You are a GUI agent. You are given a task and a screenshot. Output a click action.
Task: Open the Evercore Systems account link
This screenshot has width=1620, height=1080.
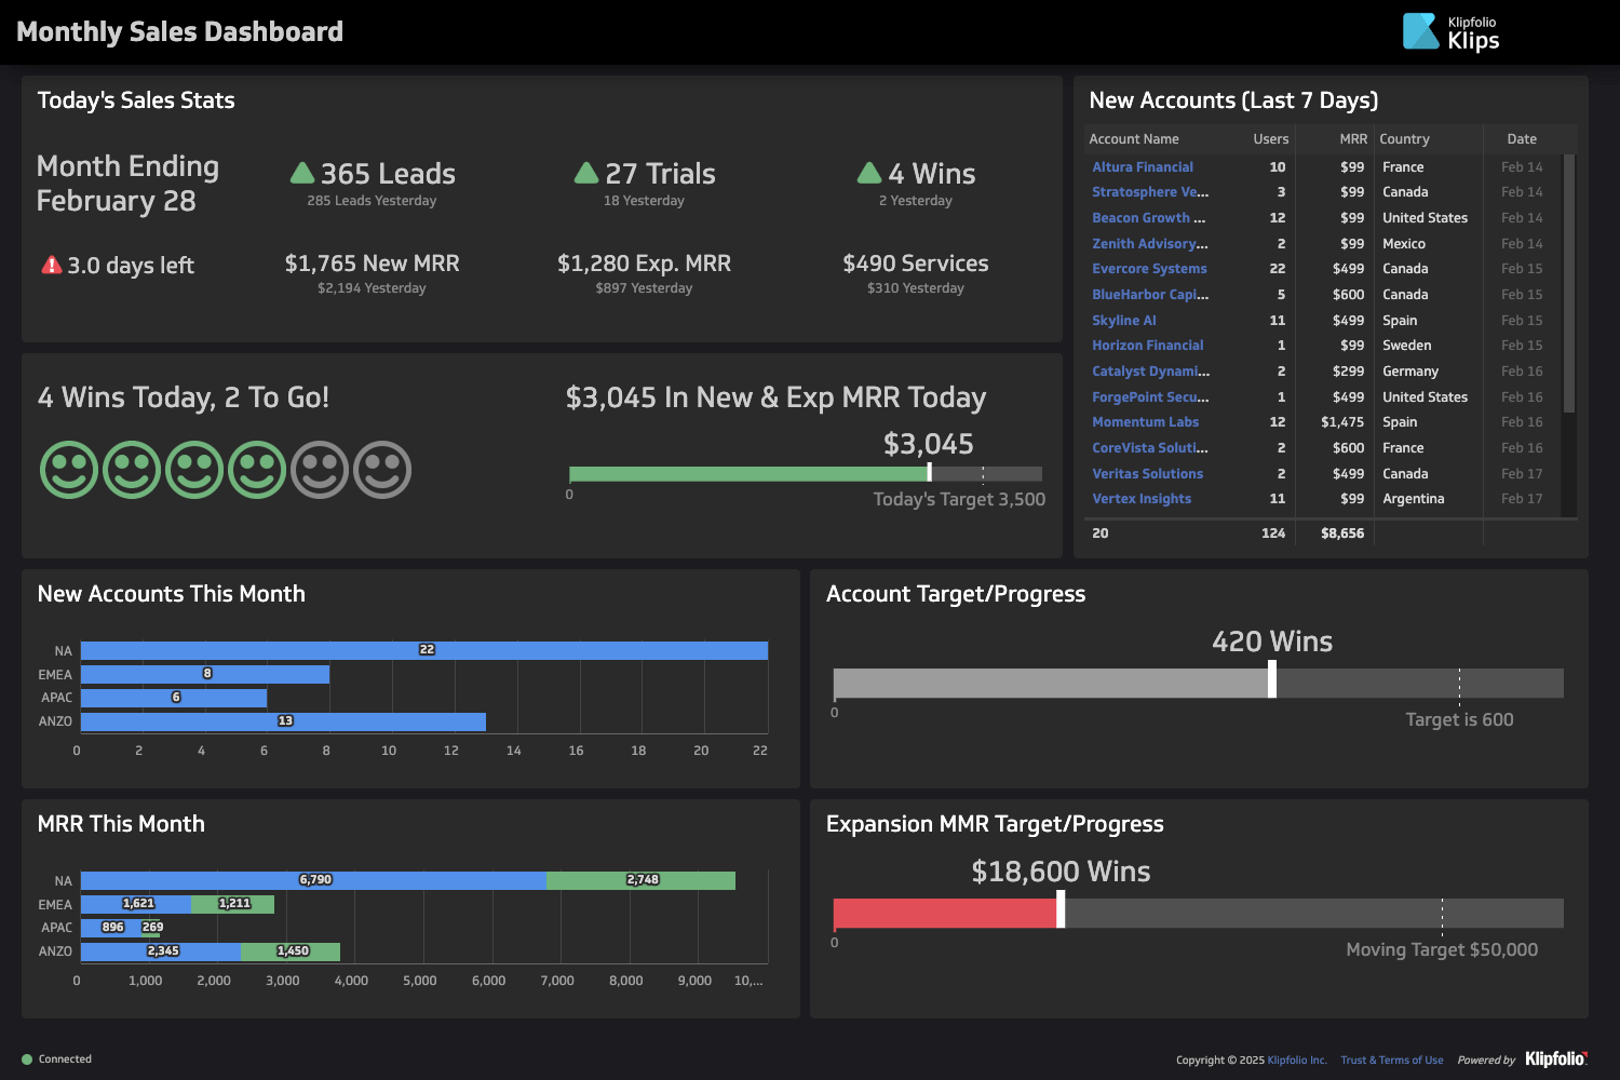point(1149,268)
